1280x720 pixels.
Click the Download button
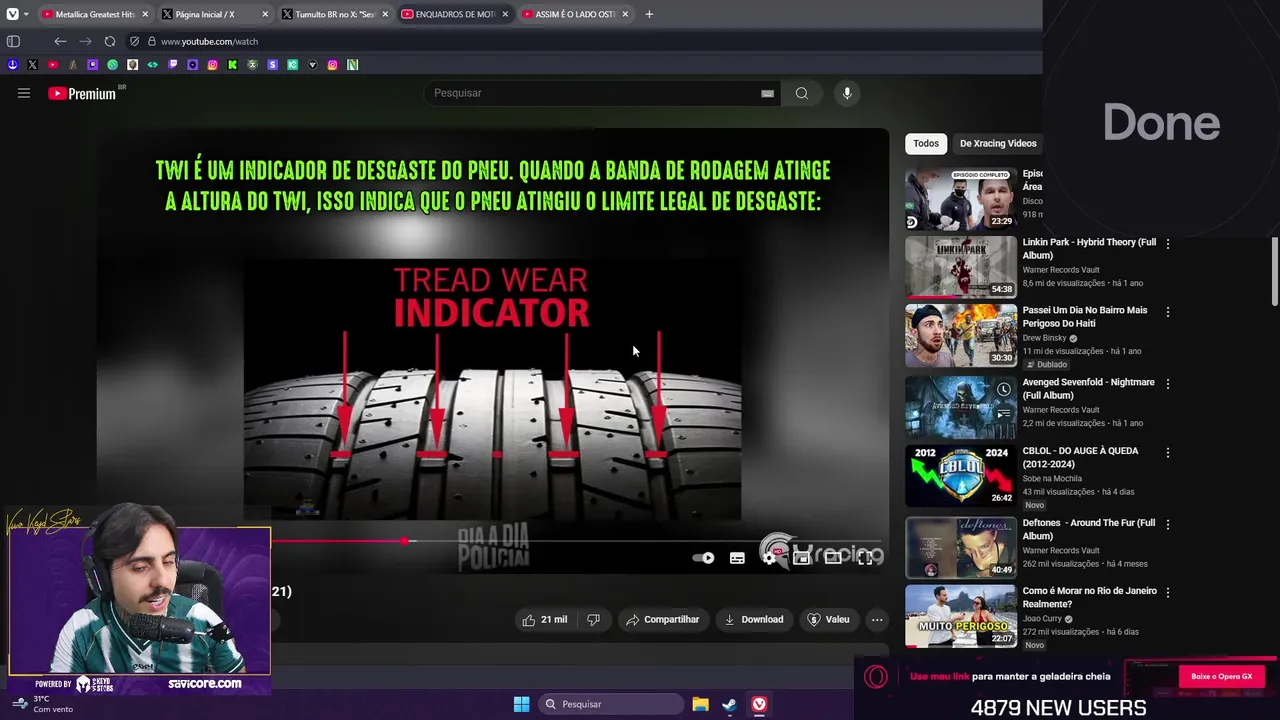click(754, 620)
